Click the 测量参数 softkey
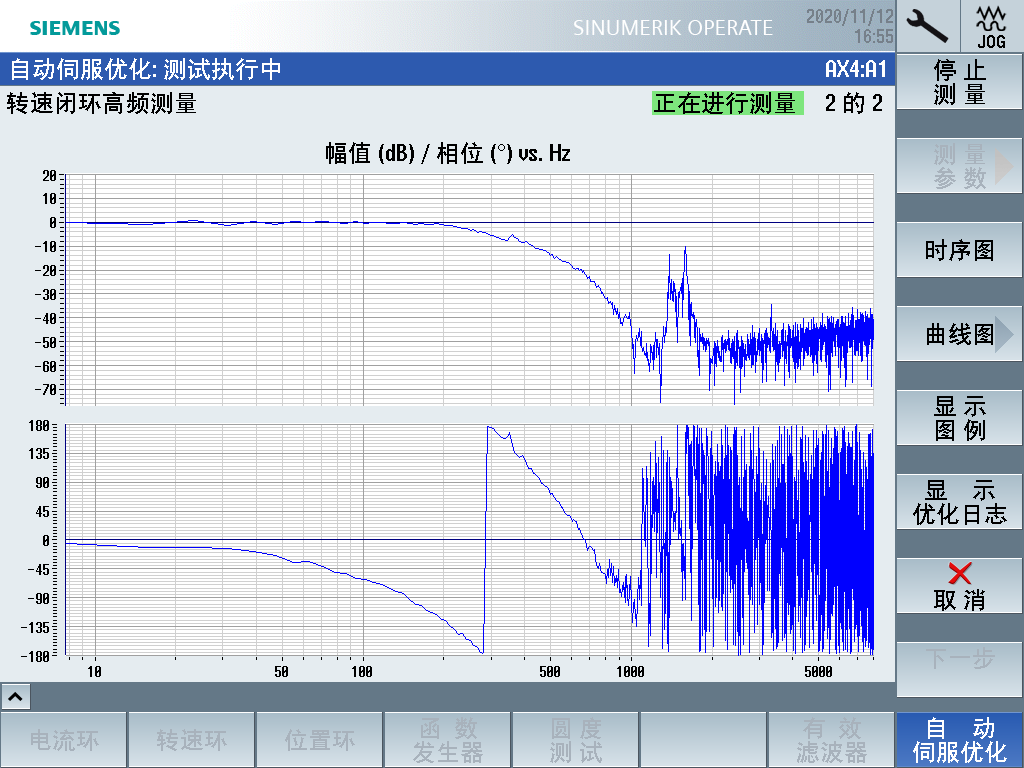The height and width of the screenshot is (768, 1024). 959,167
